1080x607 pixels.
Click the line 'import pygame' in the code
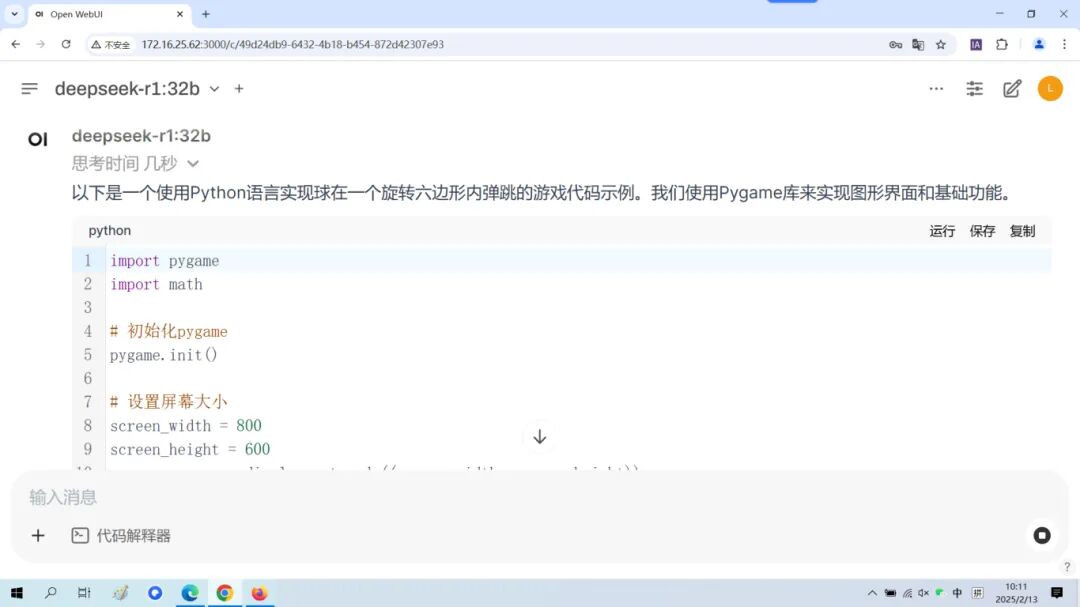(x=165, y=261)
